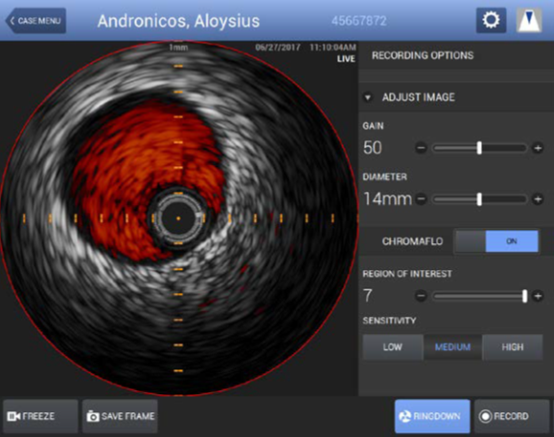554x437 pixels.
Task: Freeze the live image
Action: 40,416
